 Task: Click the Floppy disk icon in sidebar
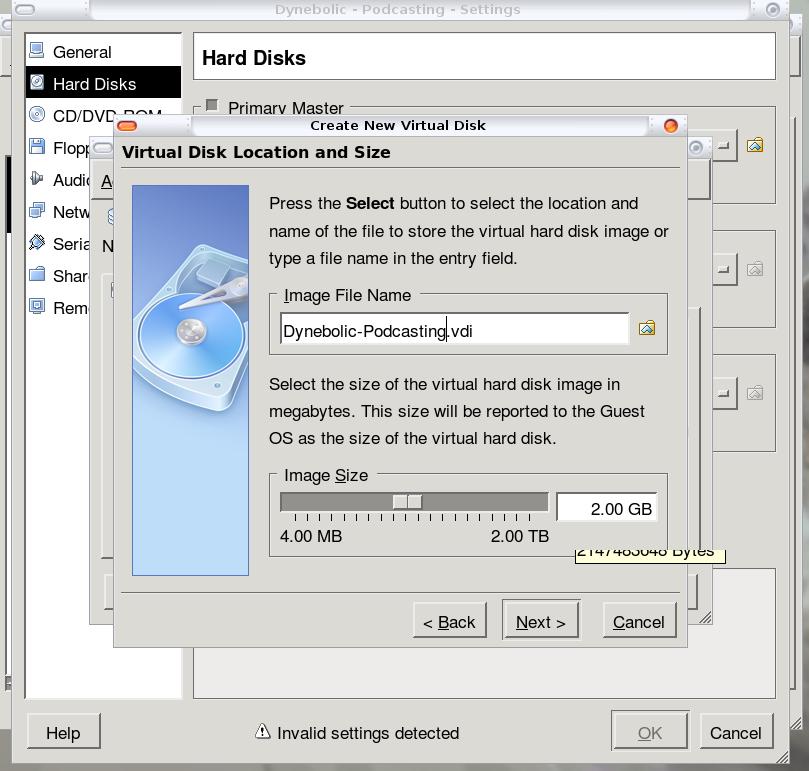pyautogui.click(x=38, y=147)
